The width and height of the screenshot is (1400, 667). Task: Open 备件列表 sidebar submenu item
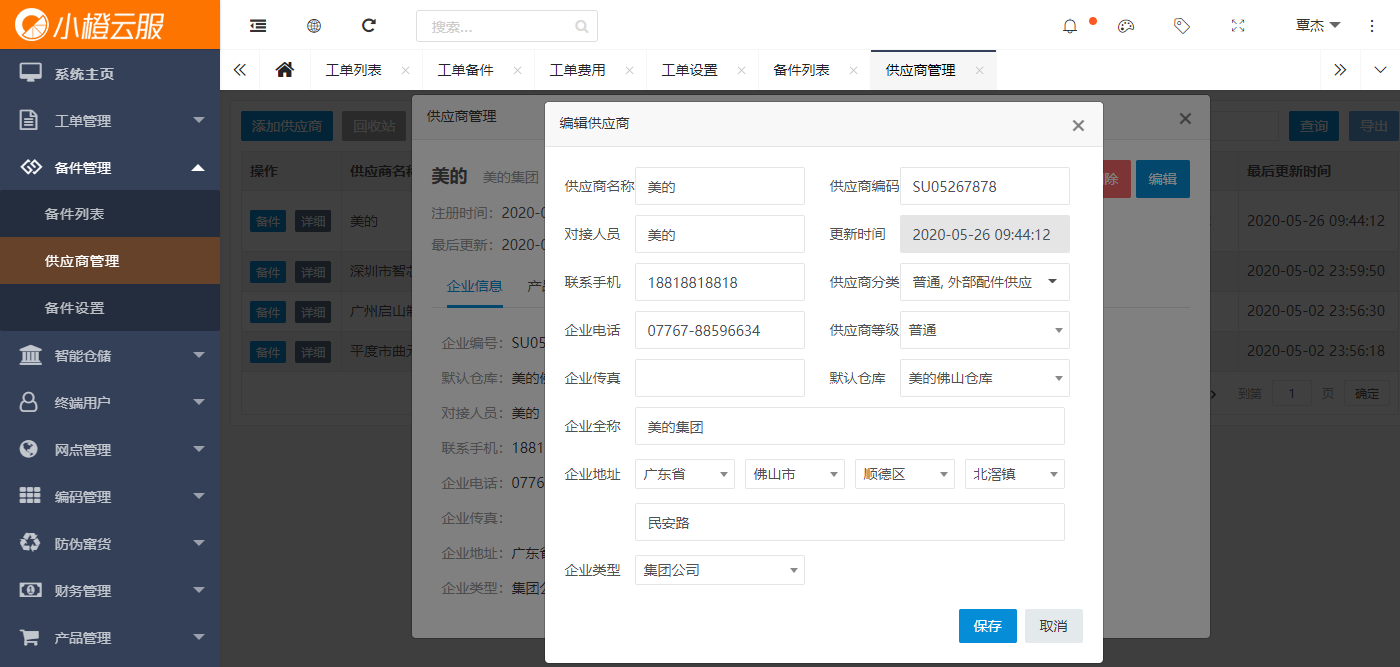[x=110, y=214]
